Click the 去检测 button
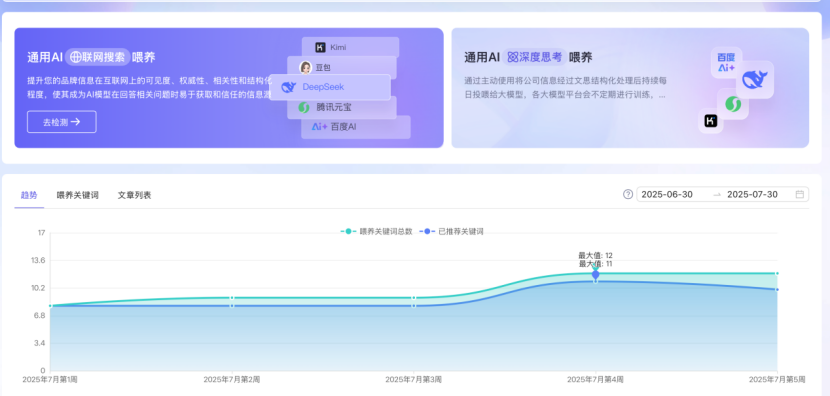This screenshot has width=830, height=396. pyautogui.click(x=61, y=122)
